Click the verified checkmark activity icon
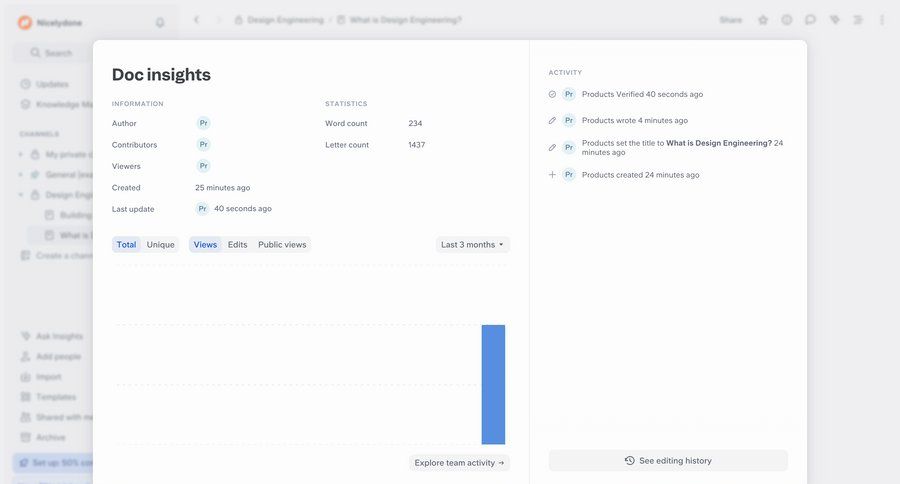This screenshot has width=900, height=484. (x=552, y=94)
